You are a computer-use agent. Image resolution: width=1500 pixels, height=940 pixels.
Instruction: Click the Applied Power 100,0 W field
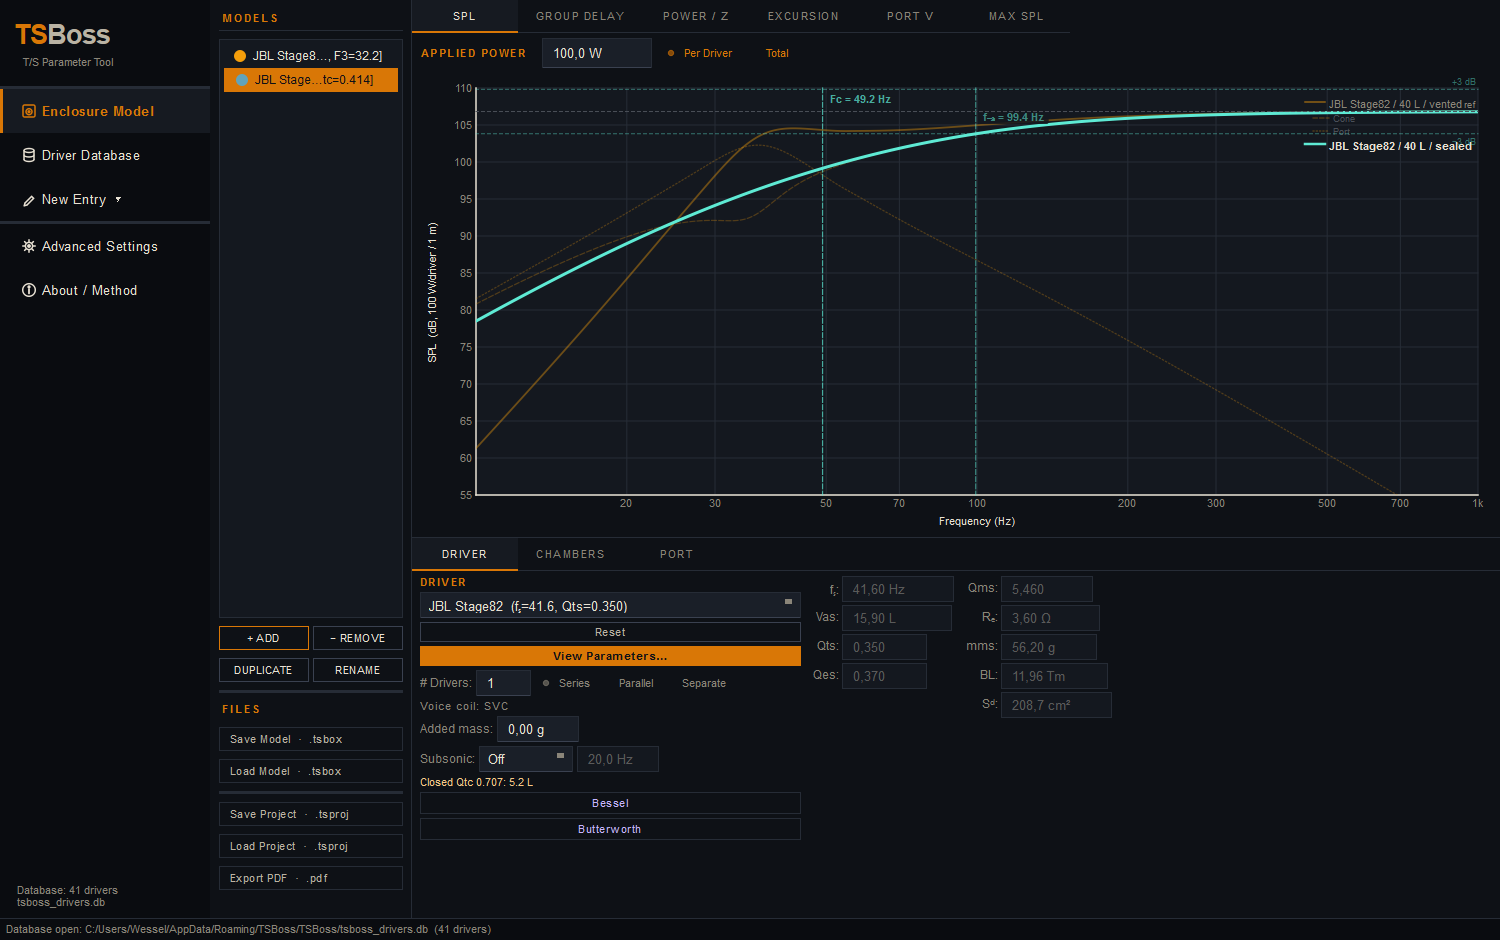597,53
